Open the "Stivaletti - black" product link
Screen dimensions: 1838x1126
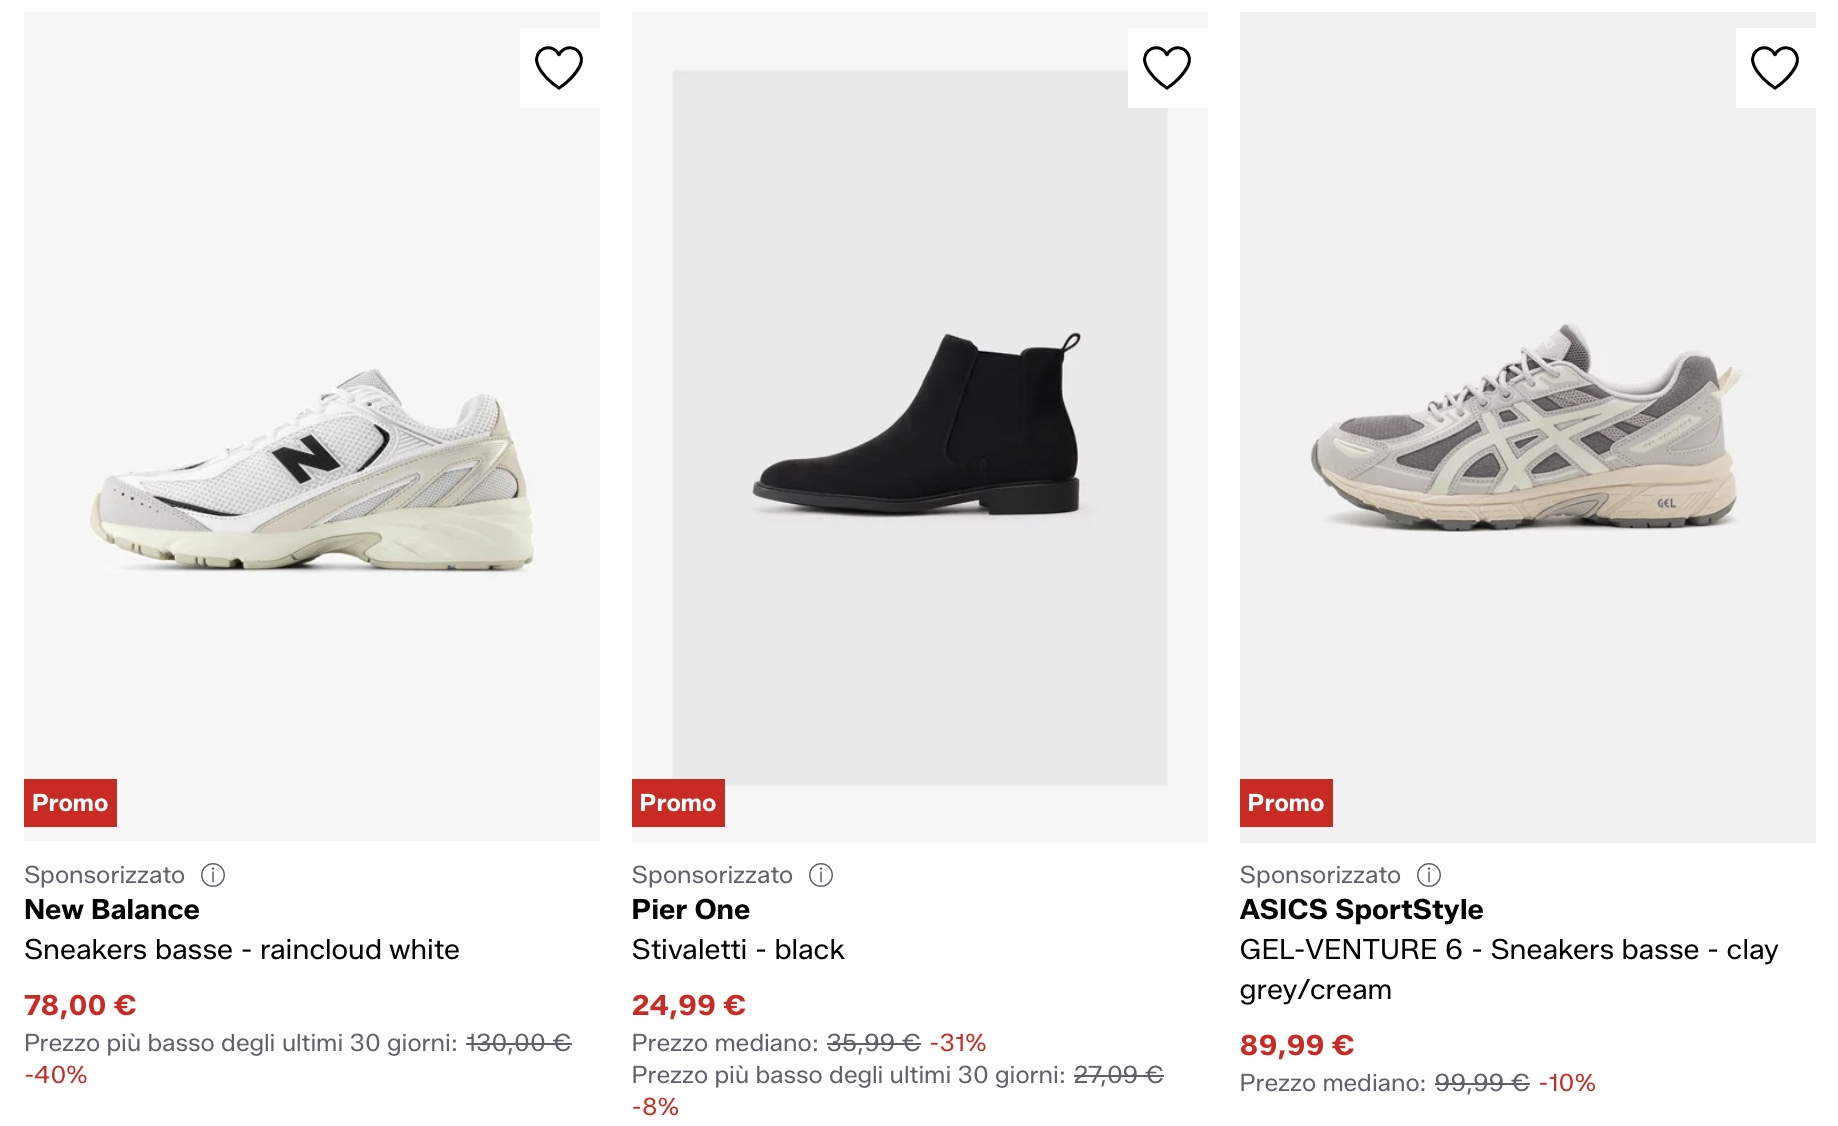coord(738,950)
